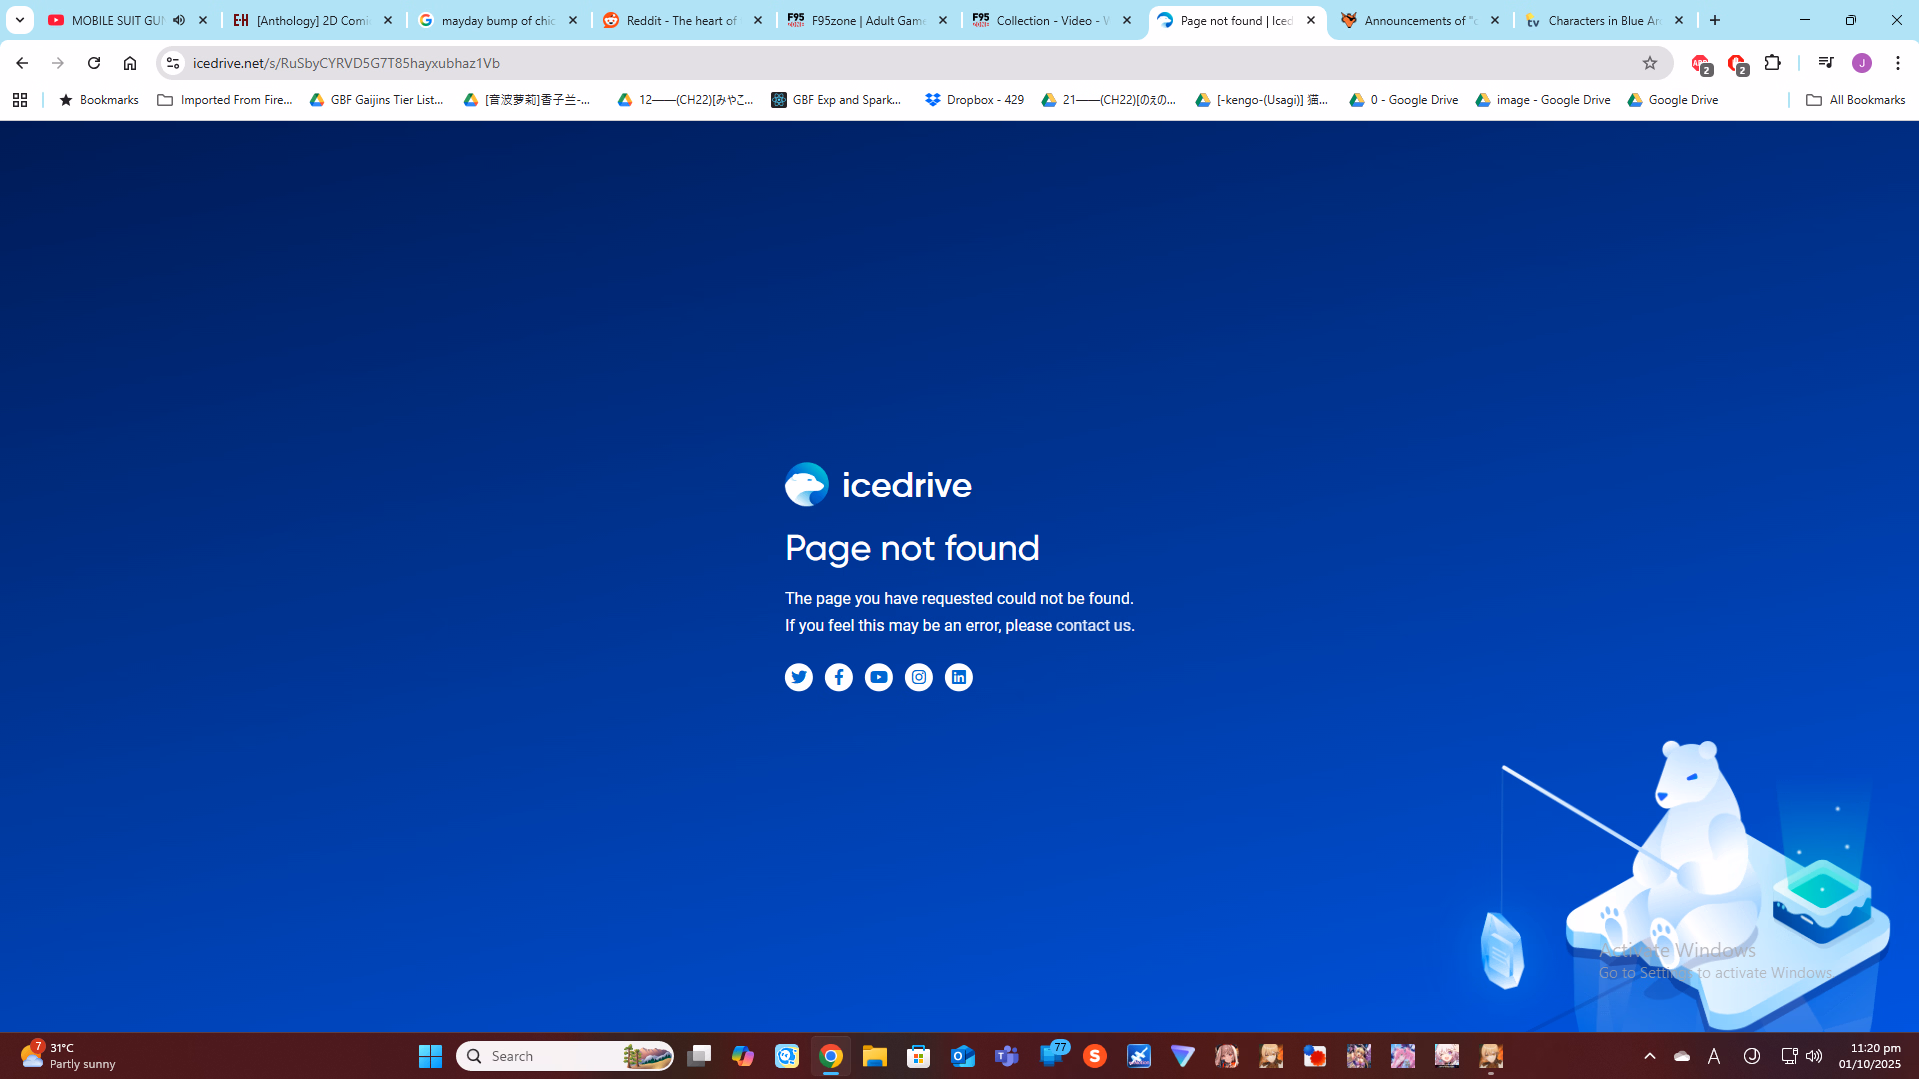1919x1079 pixels.
Task: Open Icedrive's LinkedIn social icon
Action: coord(958,677)
